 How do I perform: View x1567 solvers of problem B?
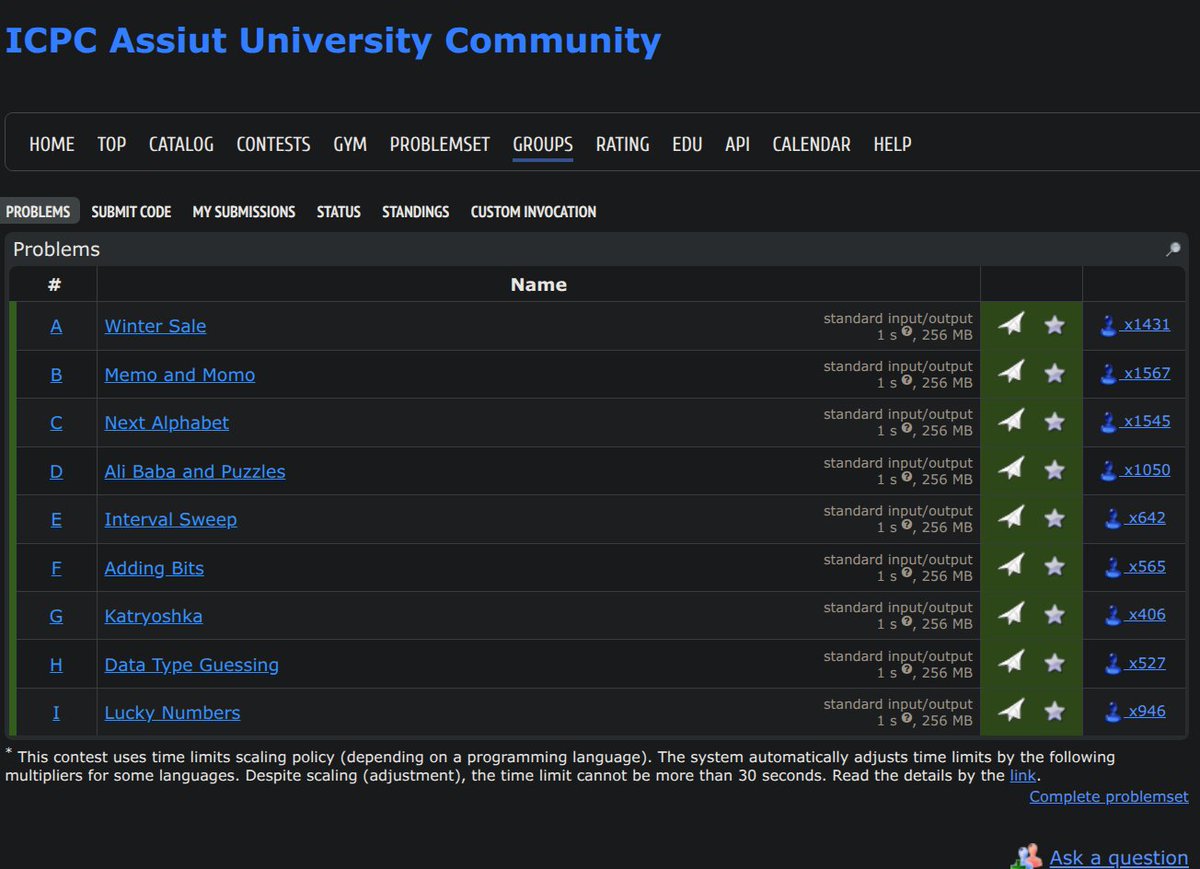click(x=1135, y=372)
